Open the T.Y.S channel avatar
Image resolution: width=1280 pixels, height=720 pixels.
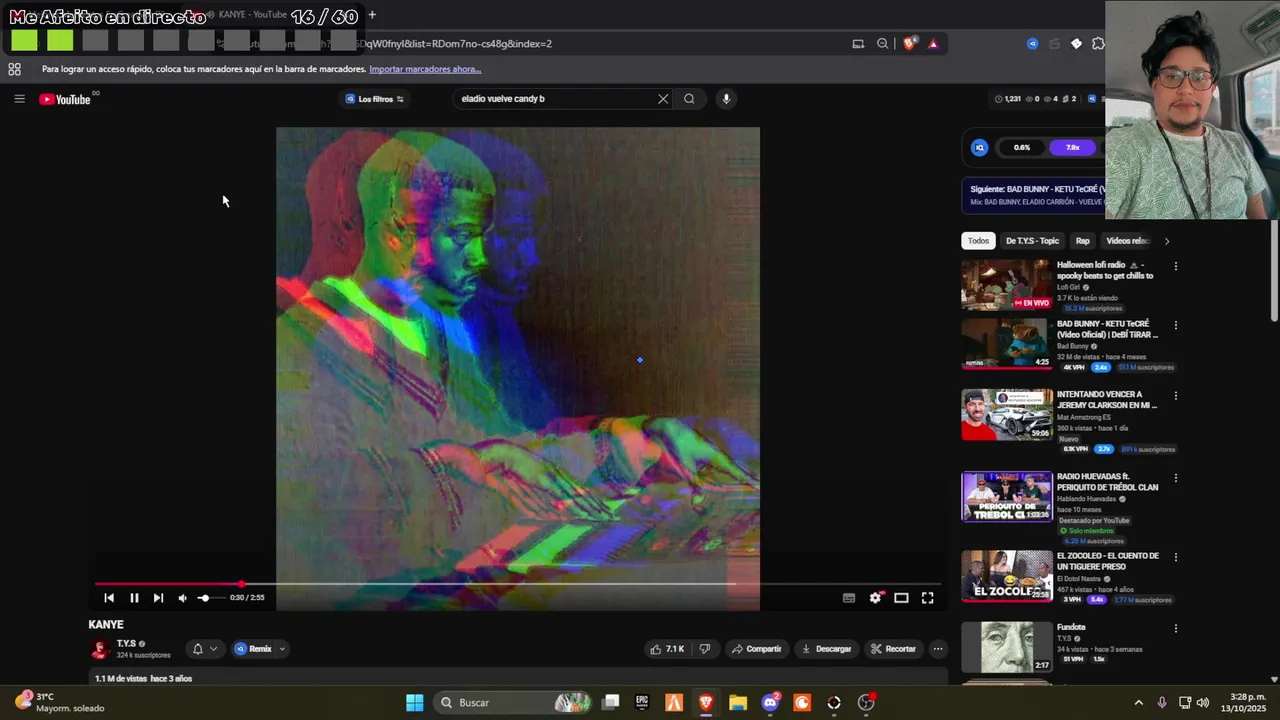tap(99, 649)
